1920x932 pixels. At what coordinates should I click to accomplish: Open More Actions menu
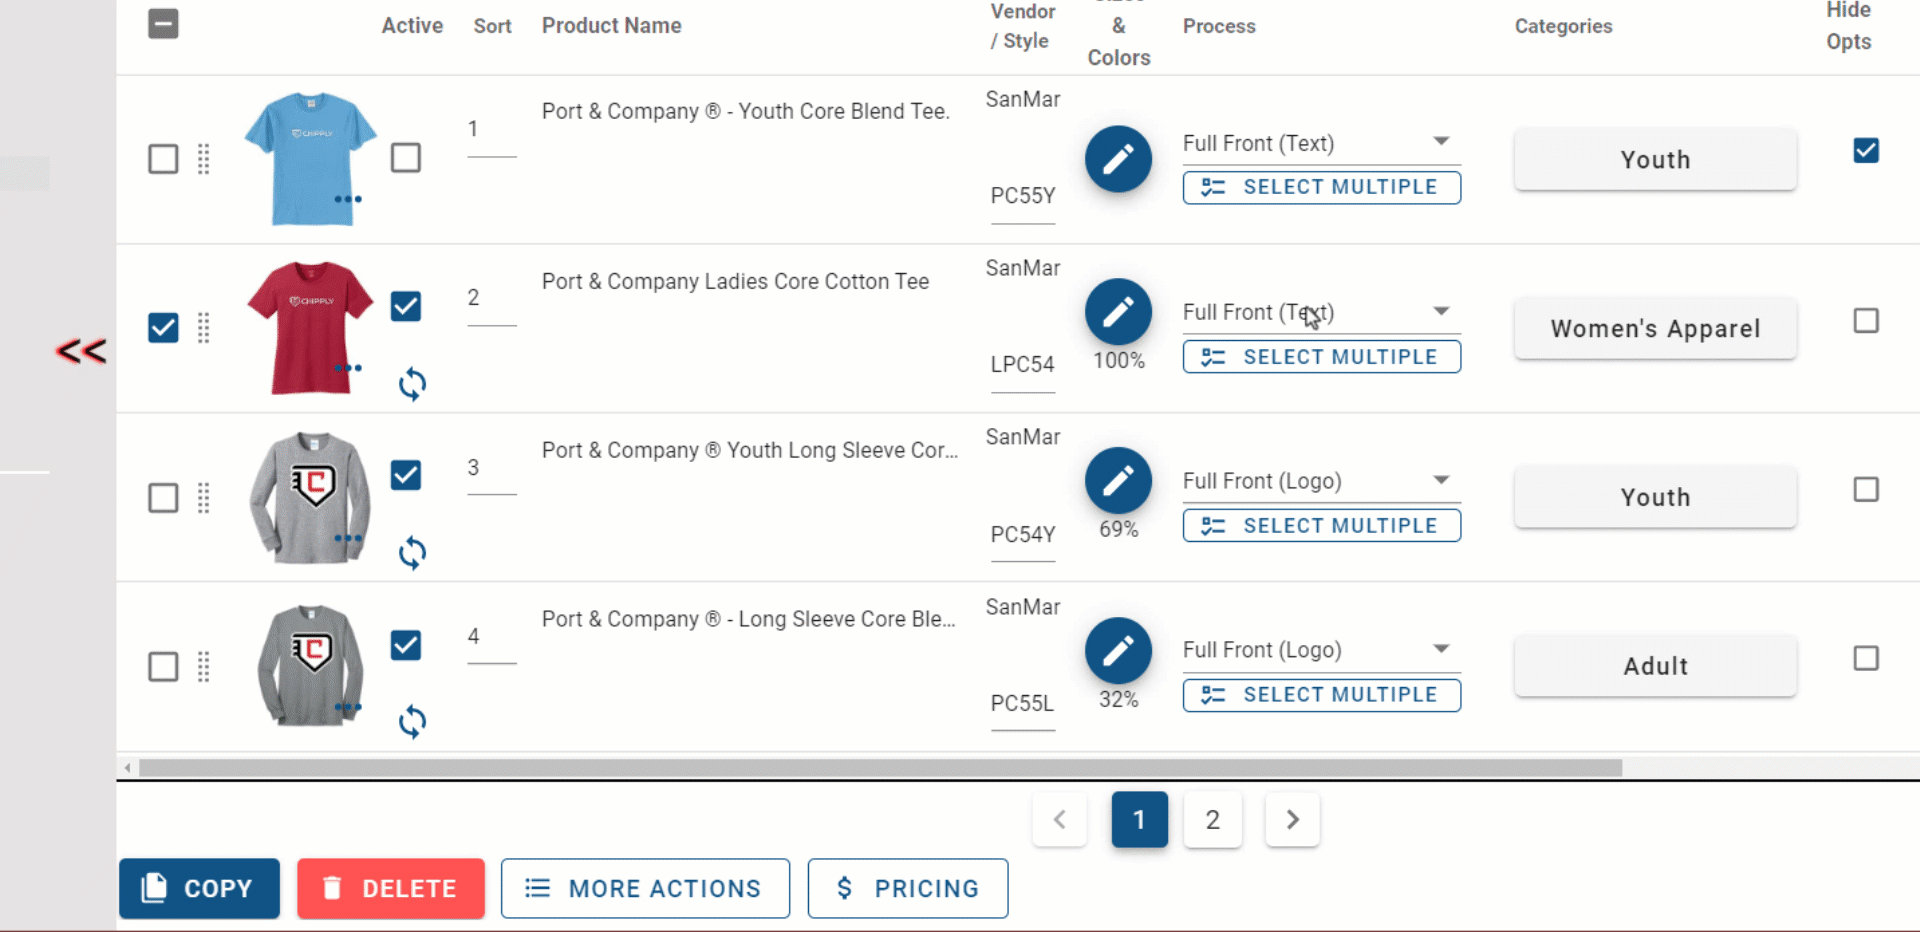pos(645,888)
